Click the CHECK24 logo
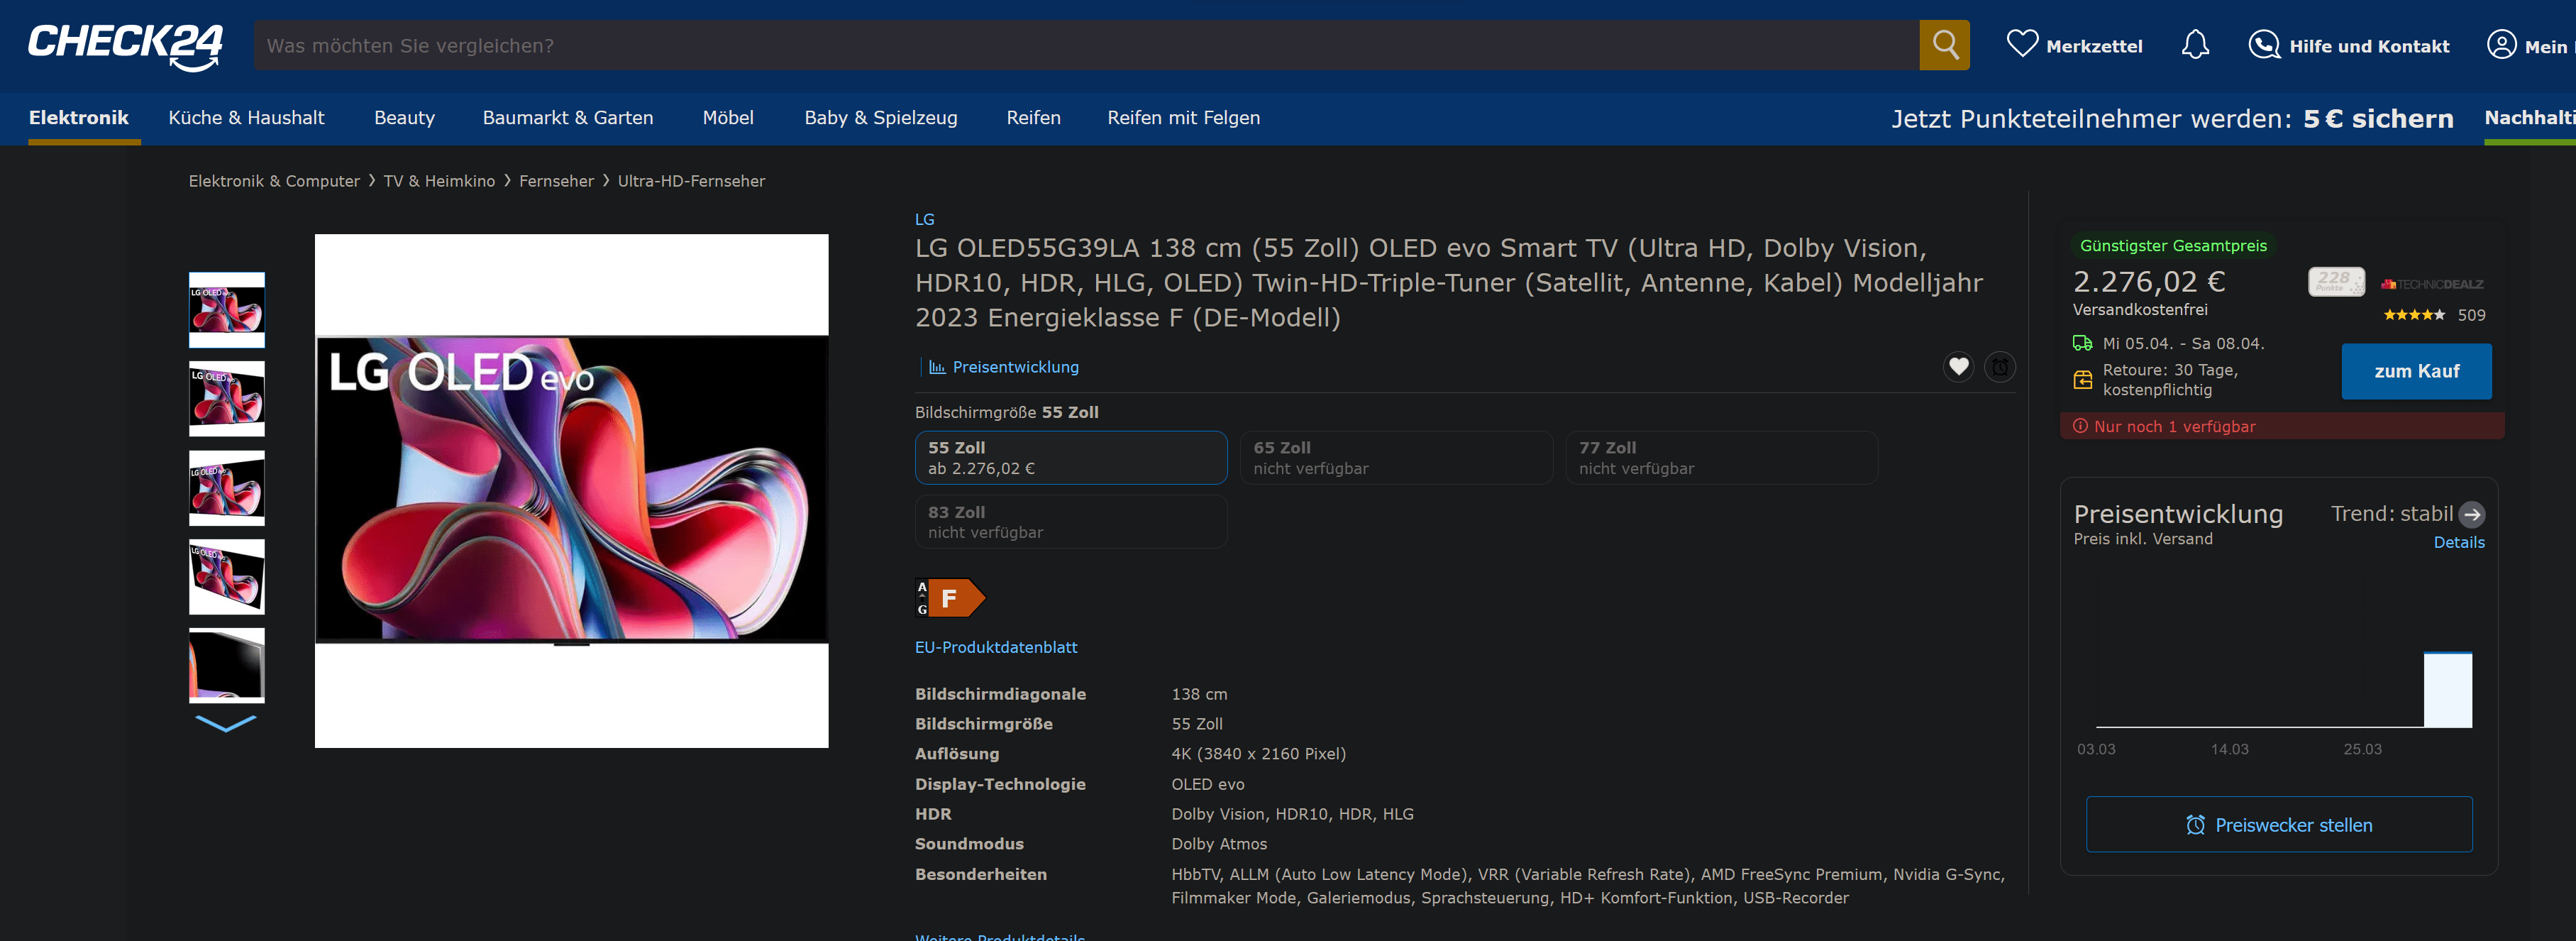This screenshot has height=941, width=2576. 125,46
